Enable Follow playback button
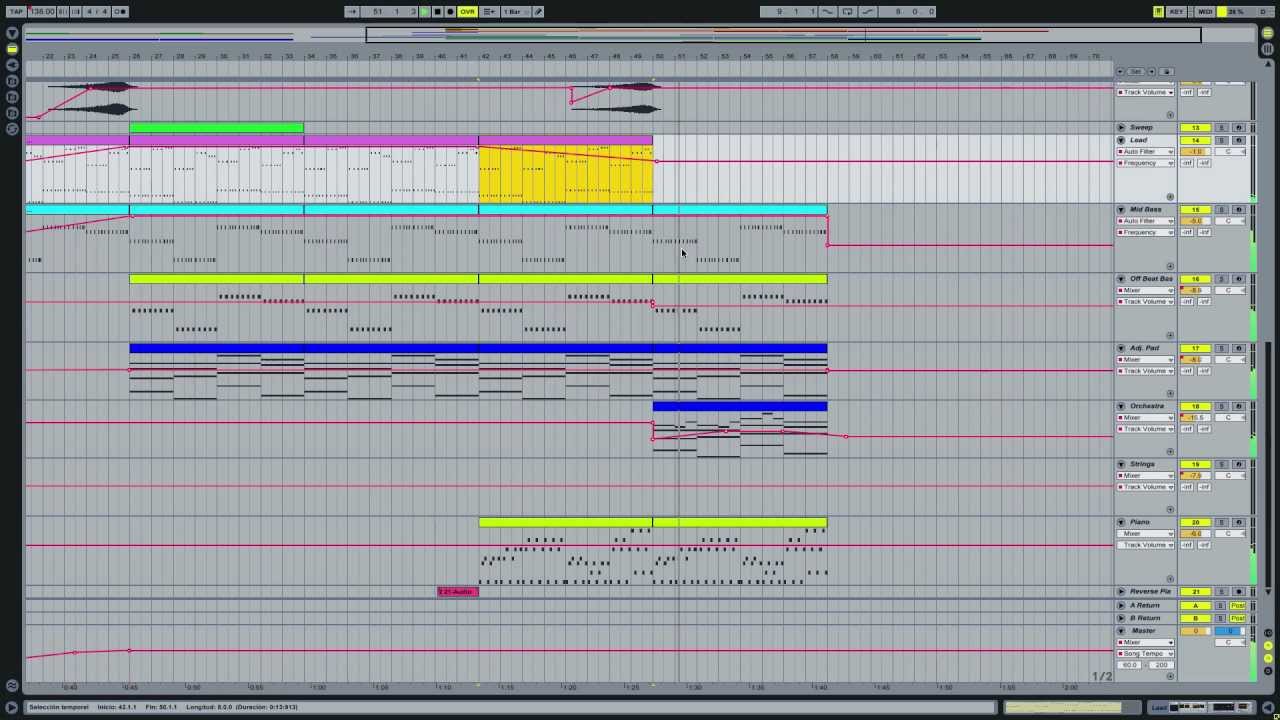 351,11
